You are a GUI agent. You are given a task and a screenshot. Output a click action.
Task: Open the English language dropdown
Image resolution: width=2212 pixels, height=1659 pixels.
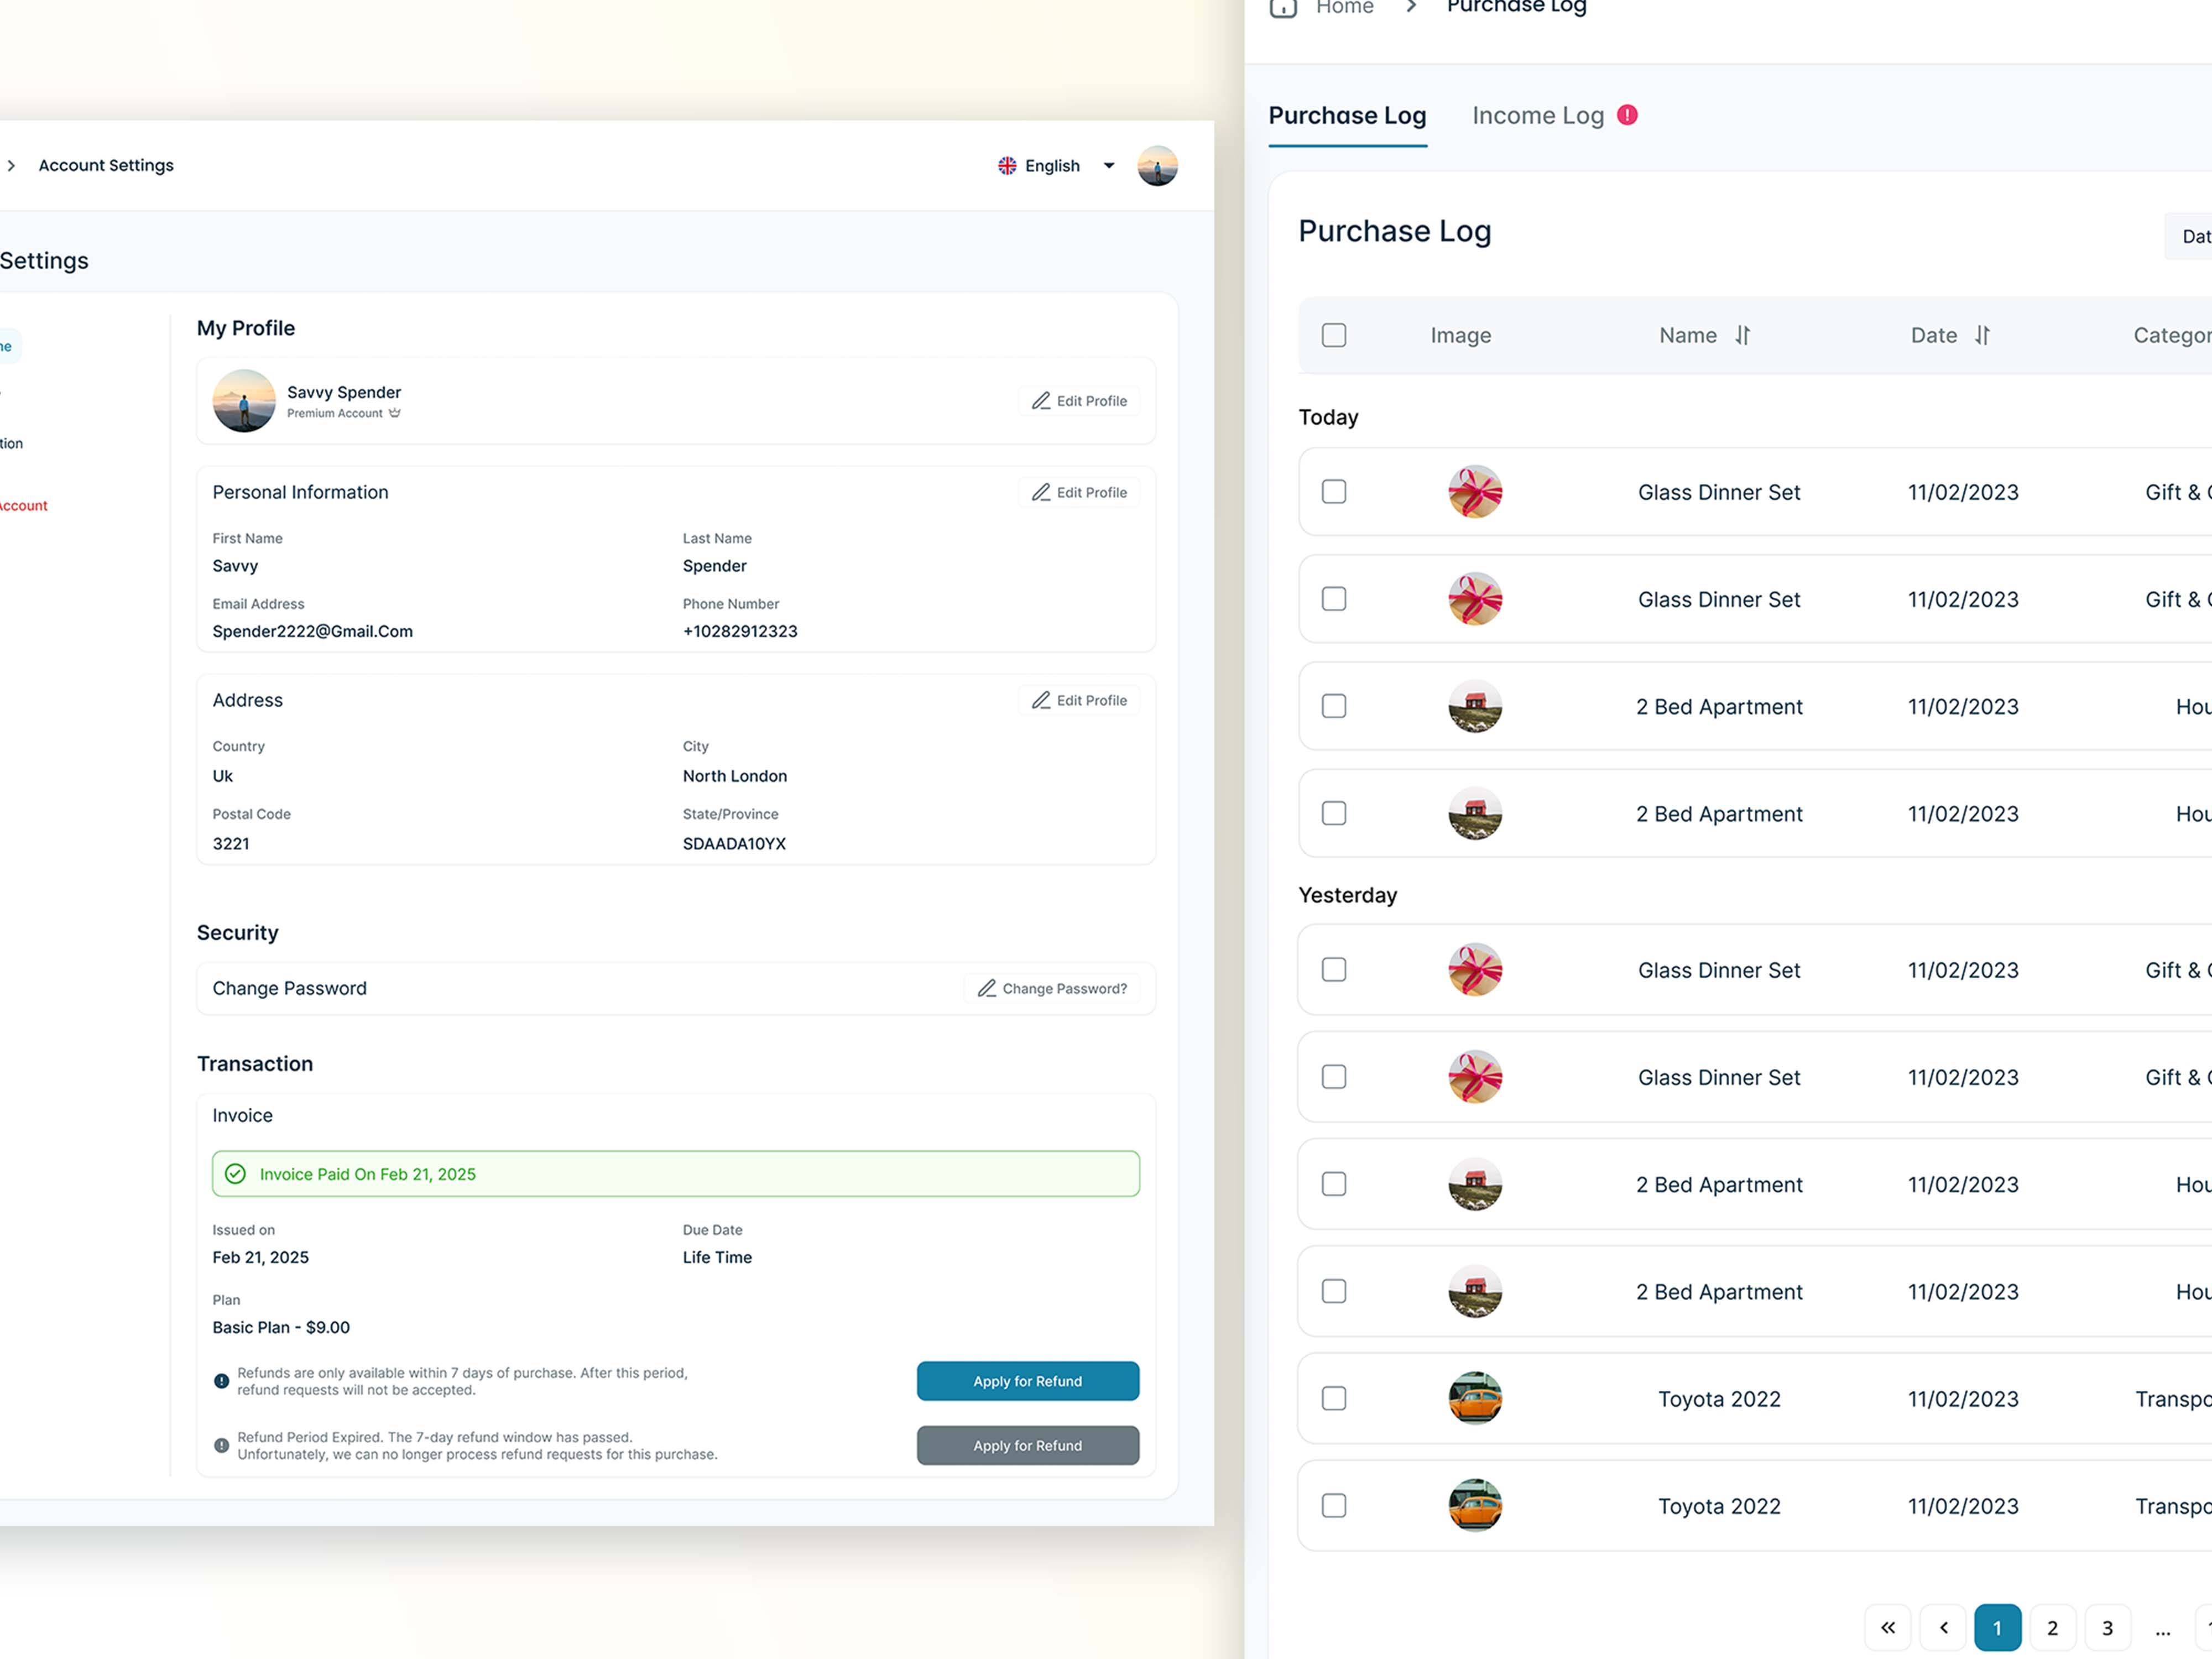[1108, 165]
